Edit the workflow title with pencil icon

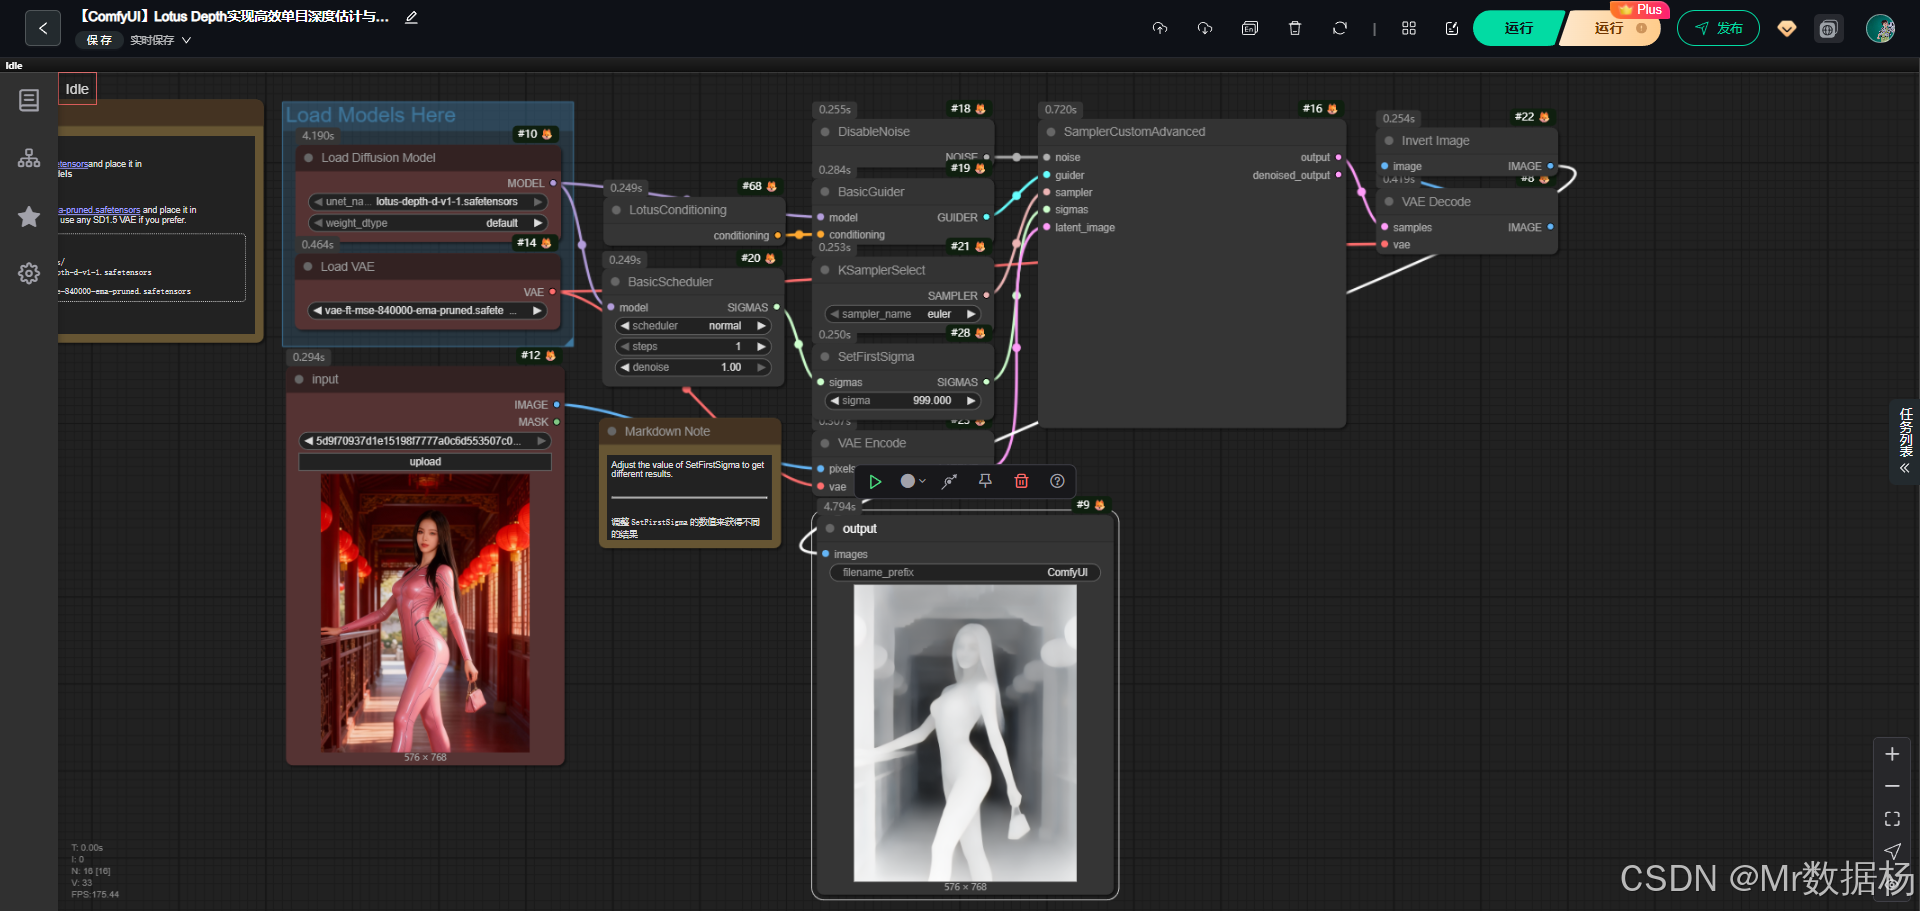tap(411, 17)
